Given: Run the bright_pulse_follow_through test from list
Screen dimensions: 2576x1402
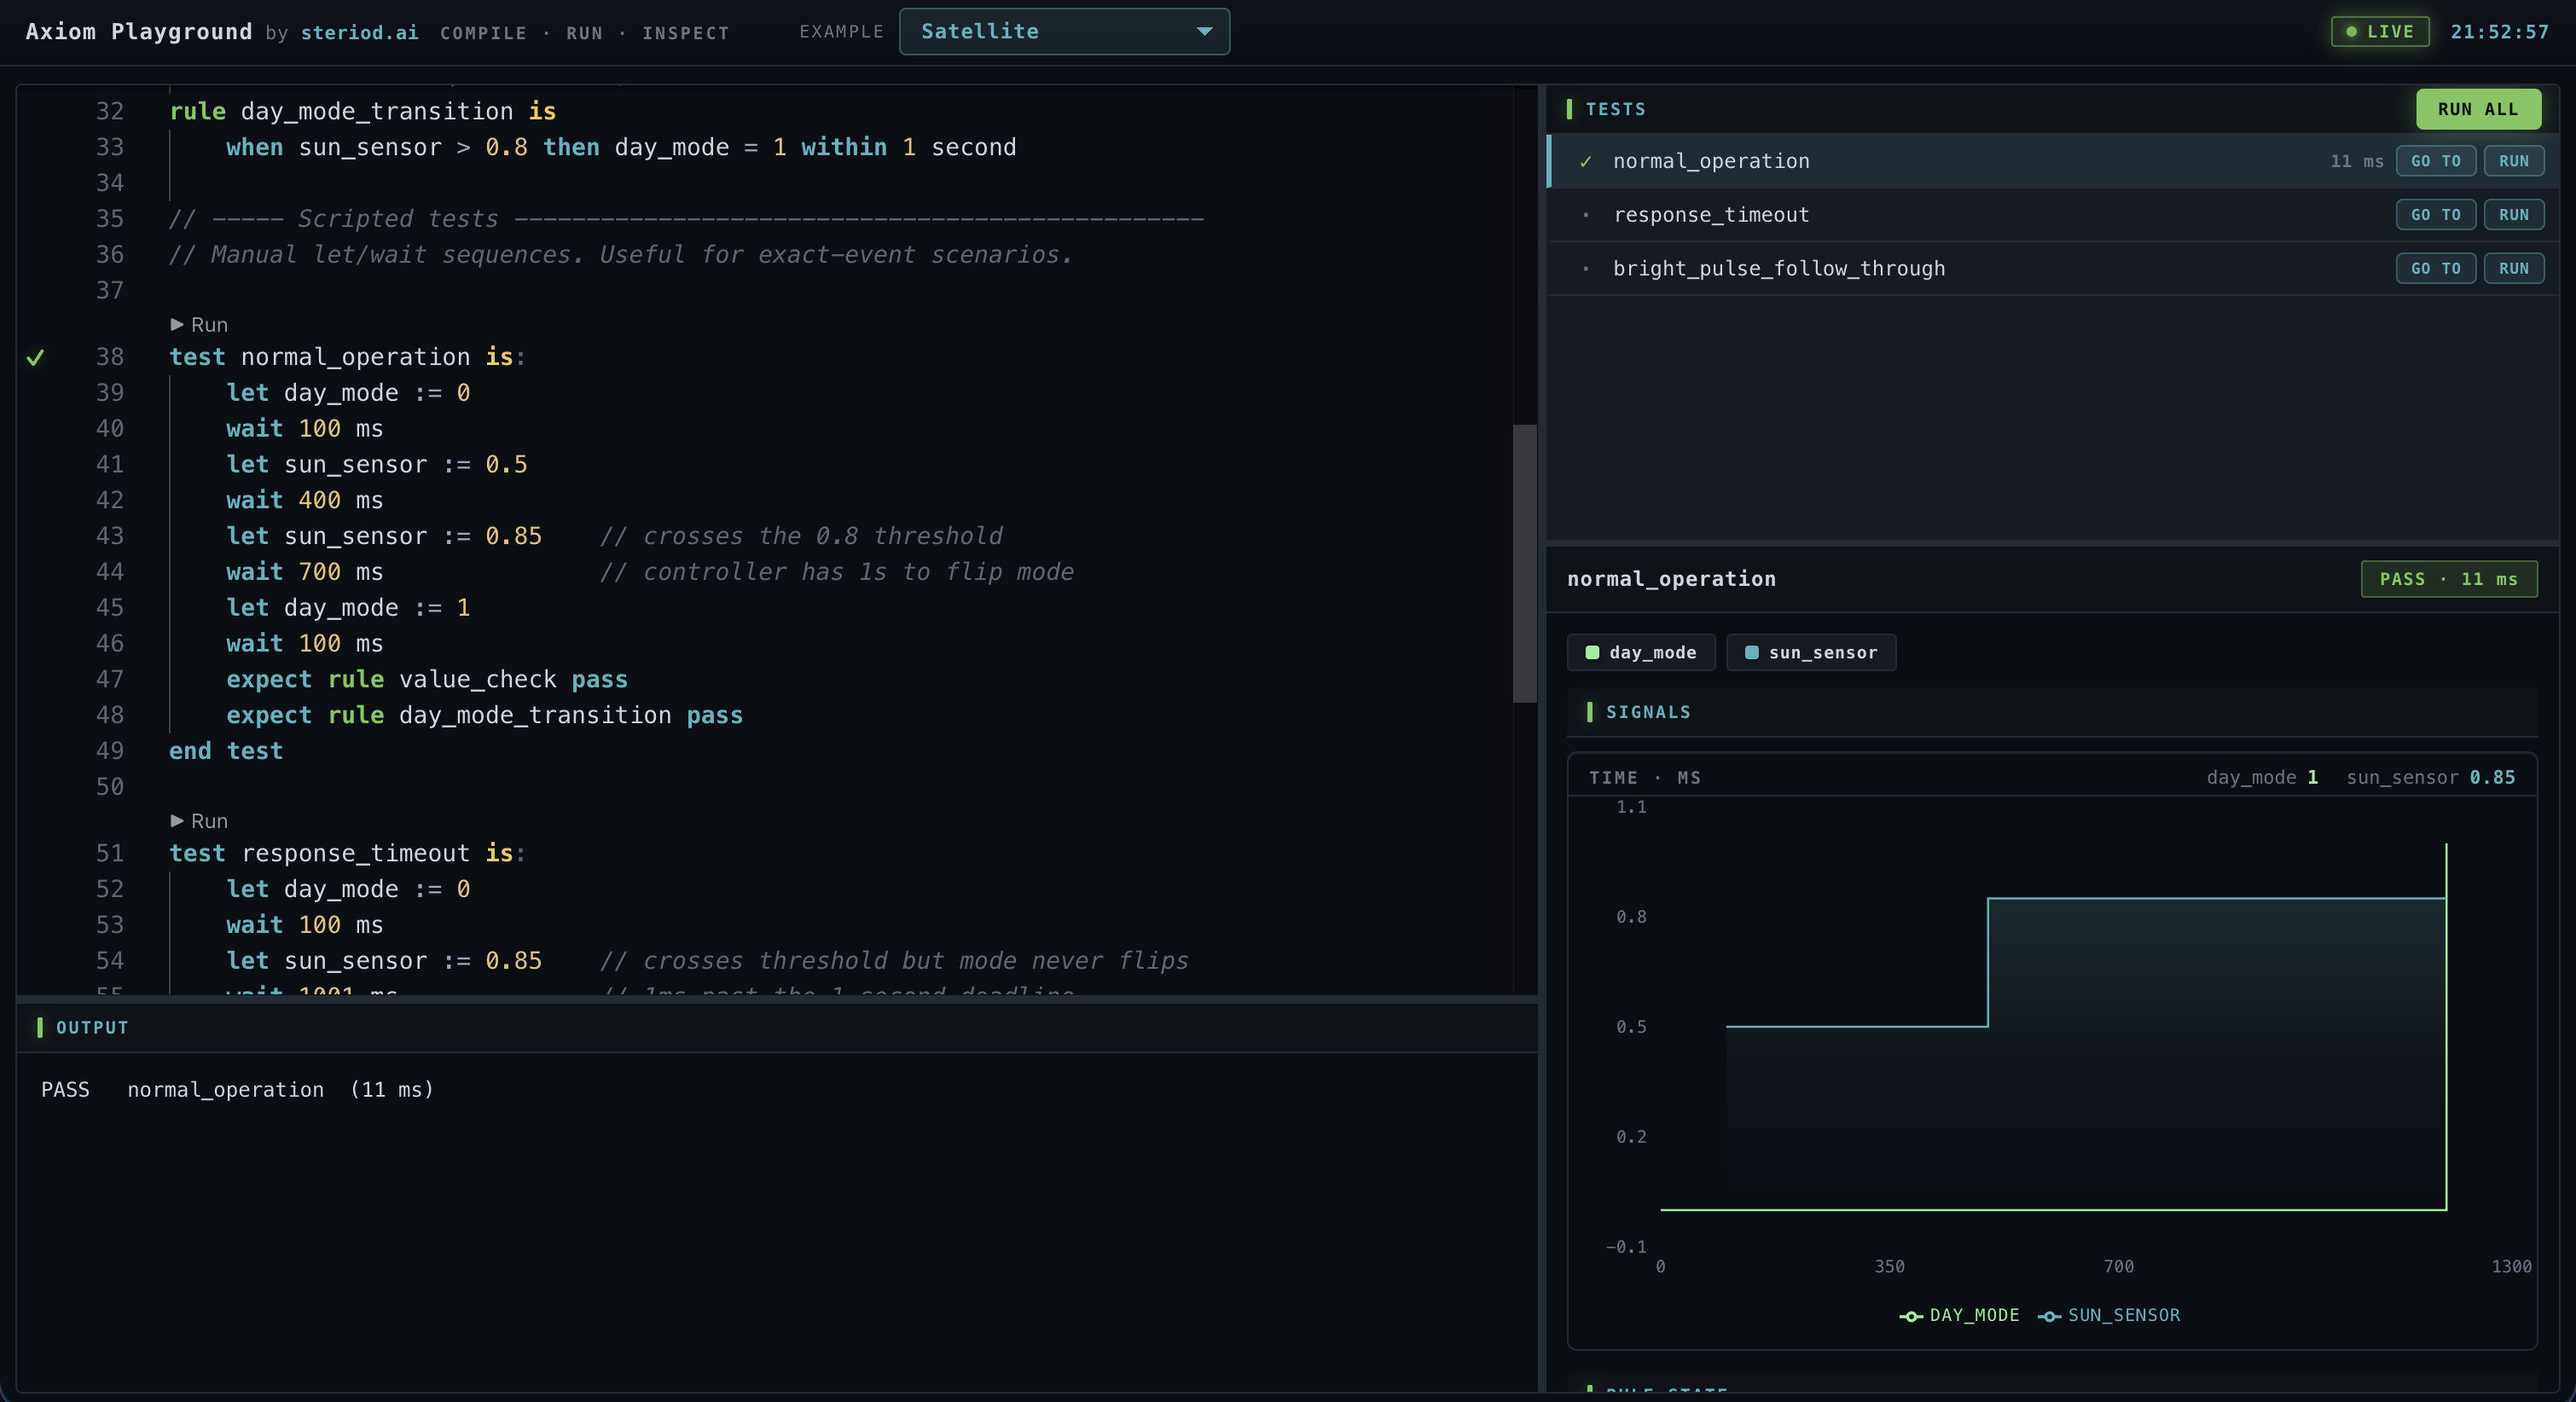Looking at the screenshot, I should click(x=2513, y=269).
